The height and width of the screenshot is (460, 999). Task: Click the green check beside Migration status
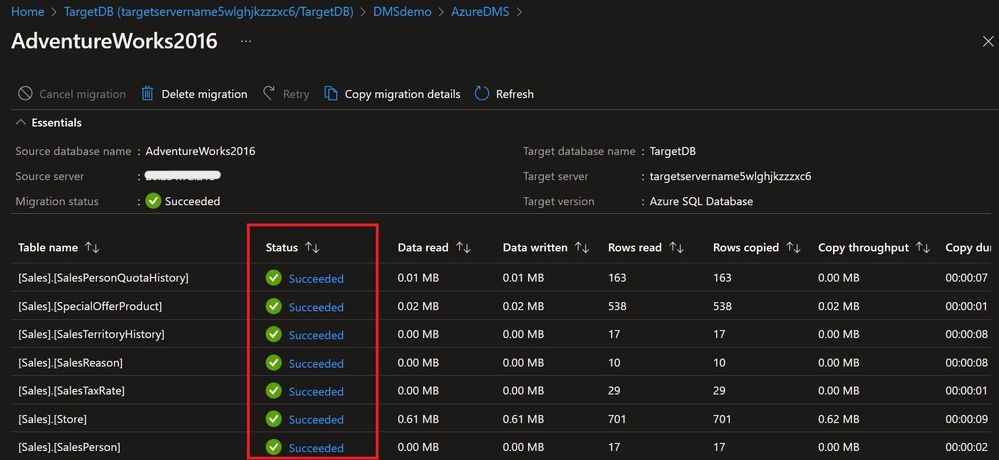point(153,201)
